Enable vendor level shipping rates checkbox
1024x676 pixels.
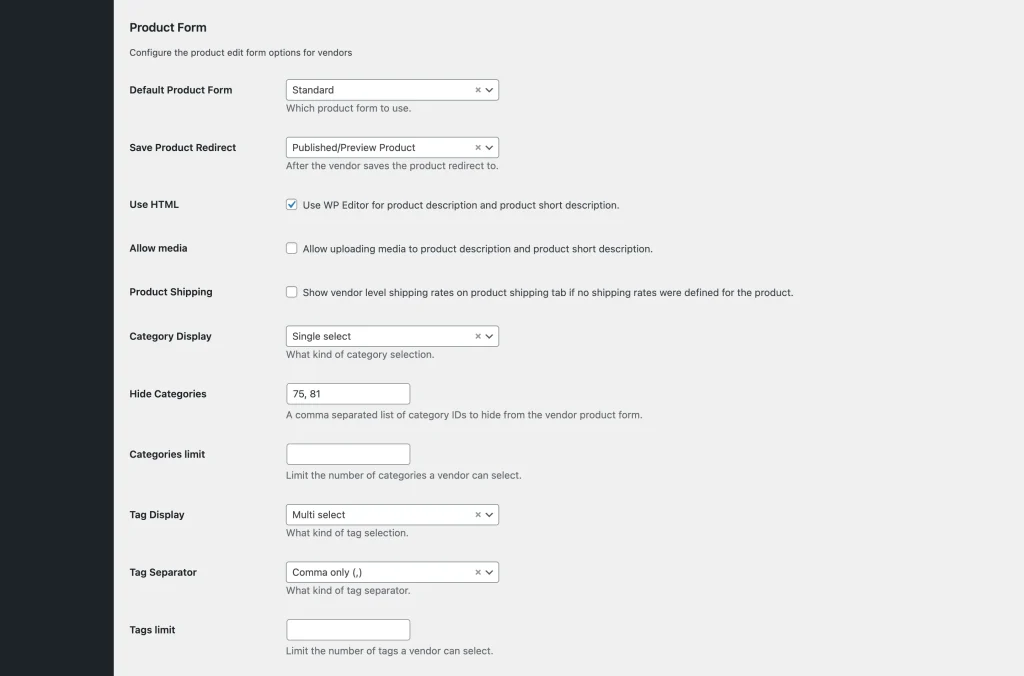coord(292,292)
